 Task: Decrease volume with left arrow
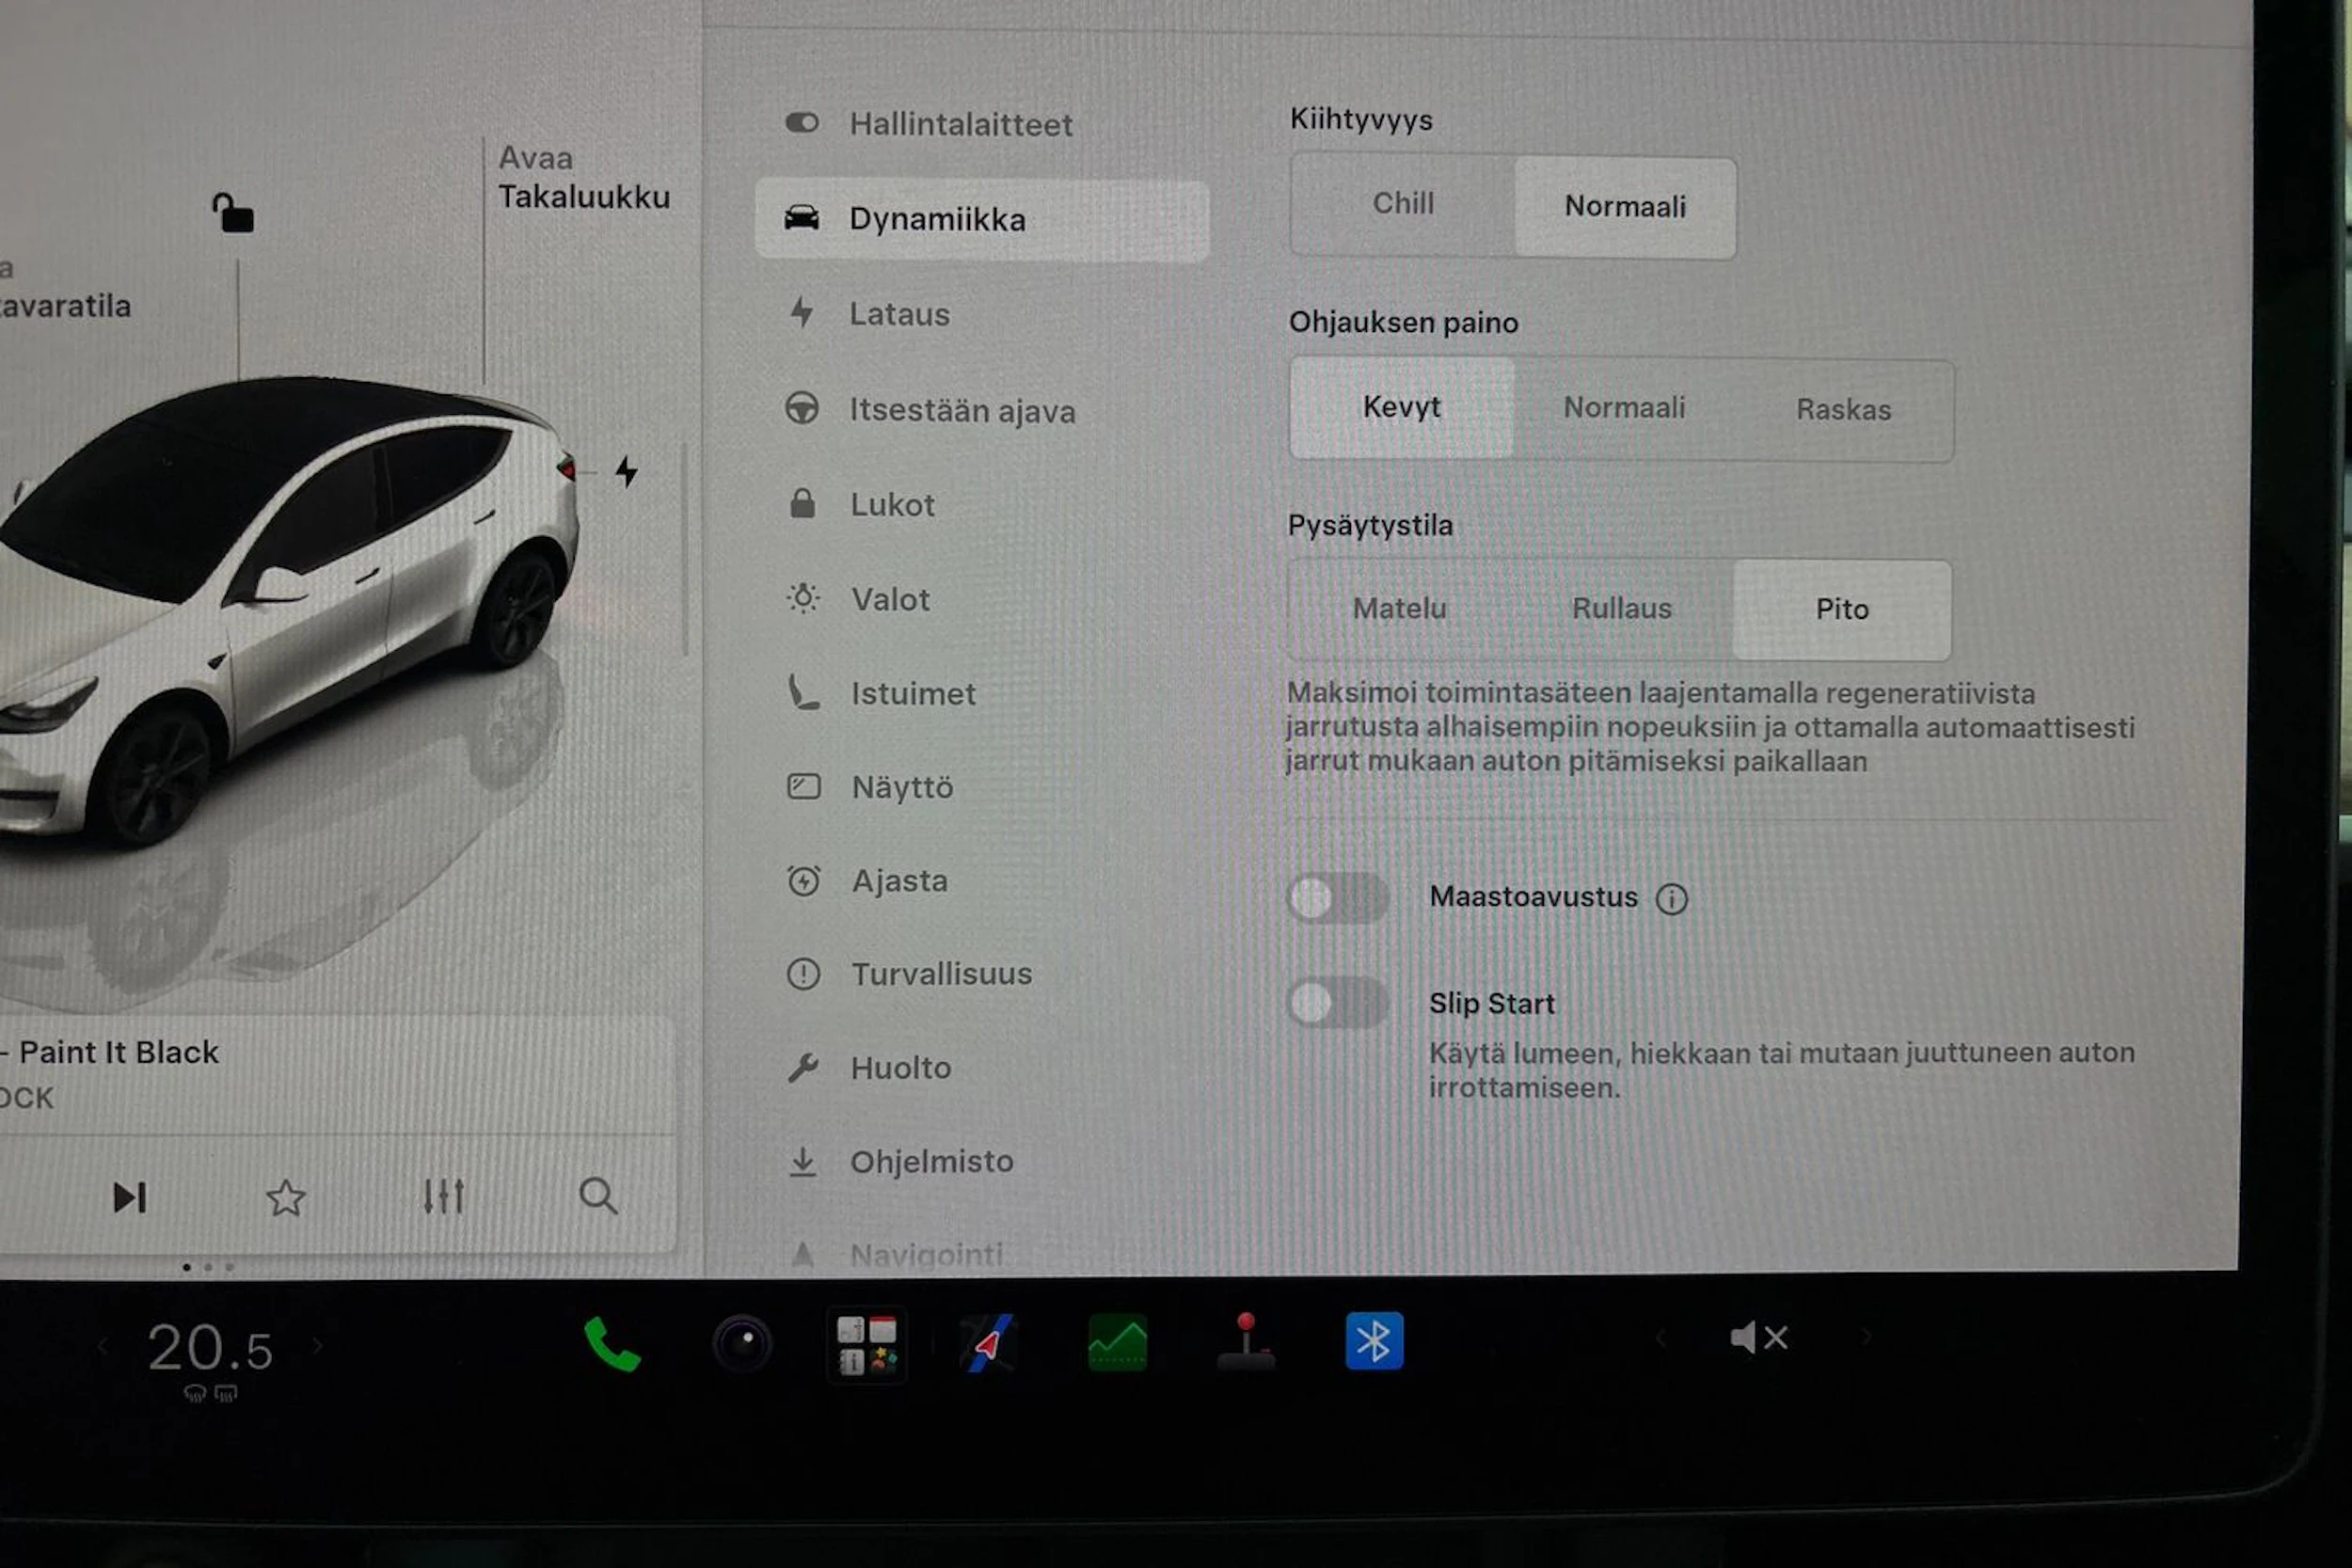tap(1661, 1338)
